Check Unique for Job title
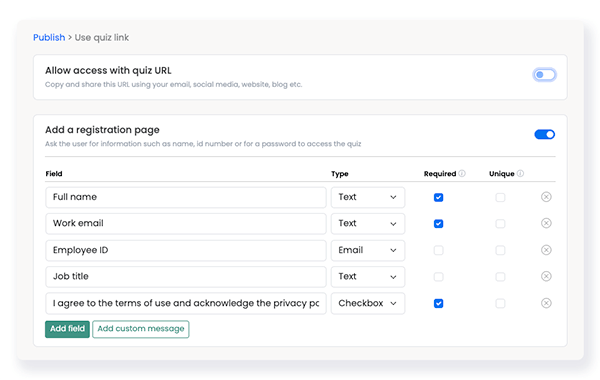Screen dimensions: 600x380 coord(500,277)
